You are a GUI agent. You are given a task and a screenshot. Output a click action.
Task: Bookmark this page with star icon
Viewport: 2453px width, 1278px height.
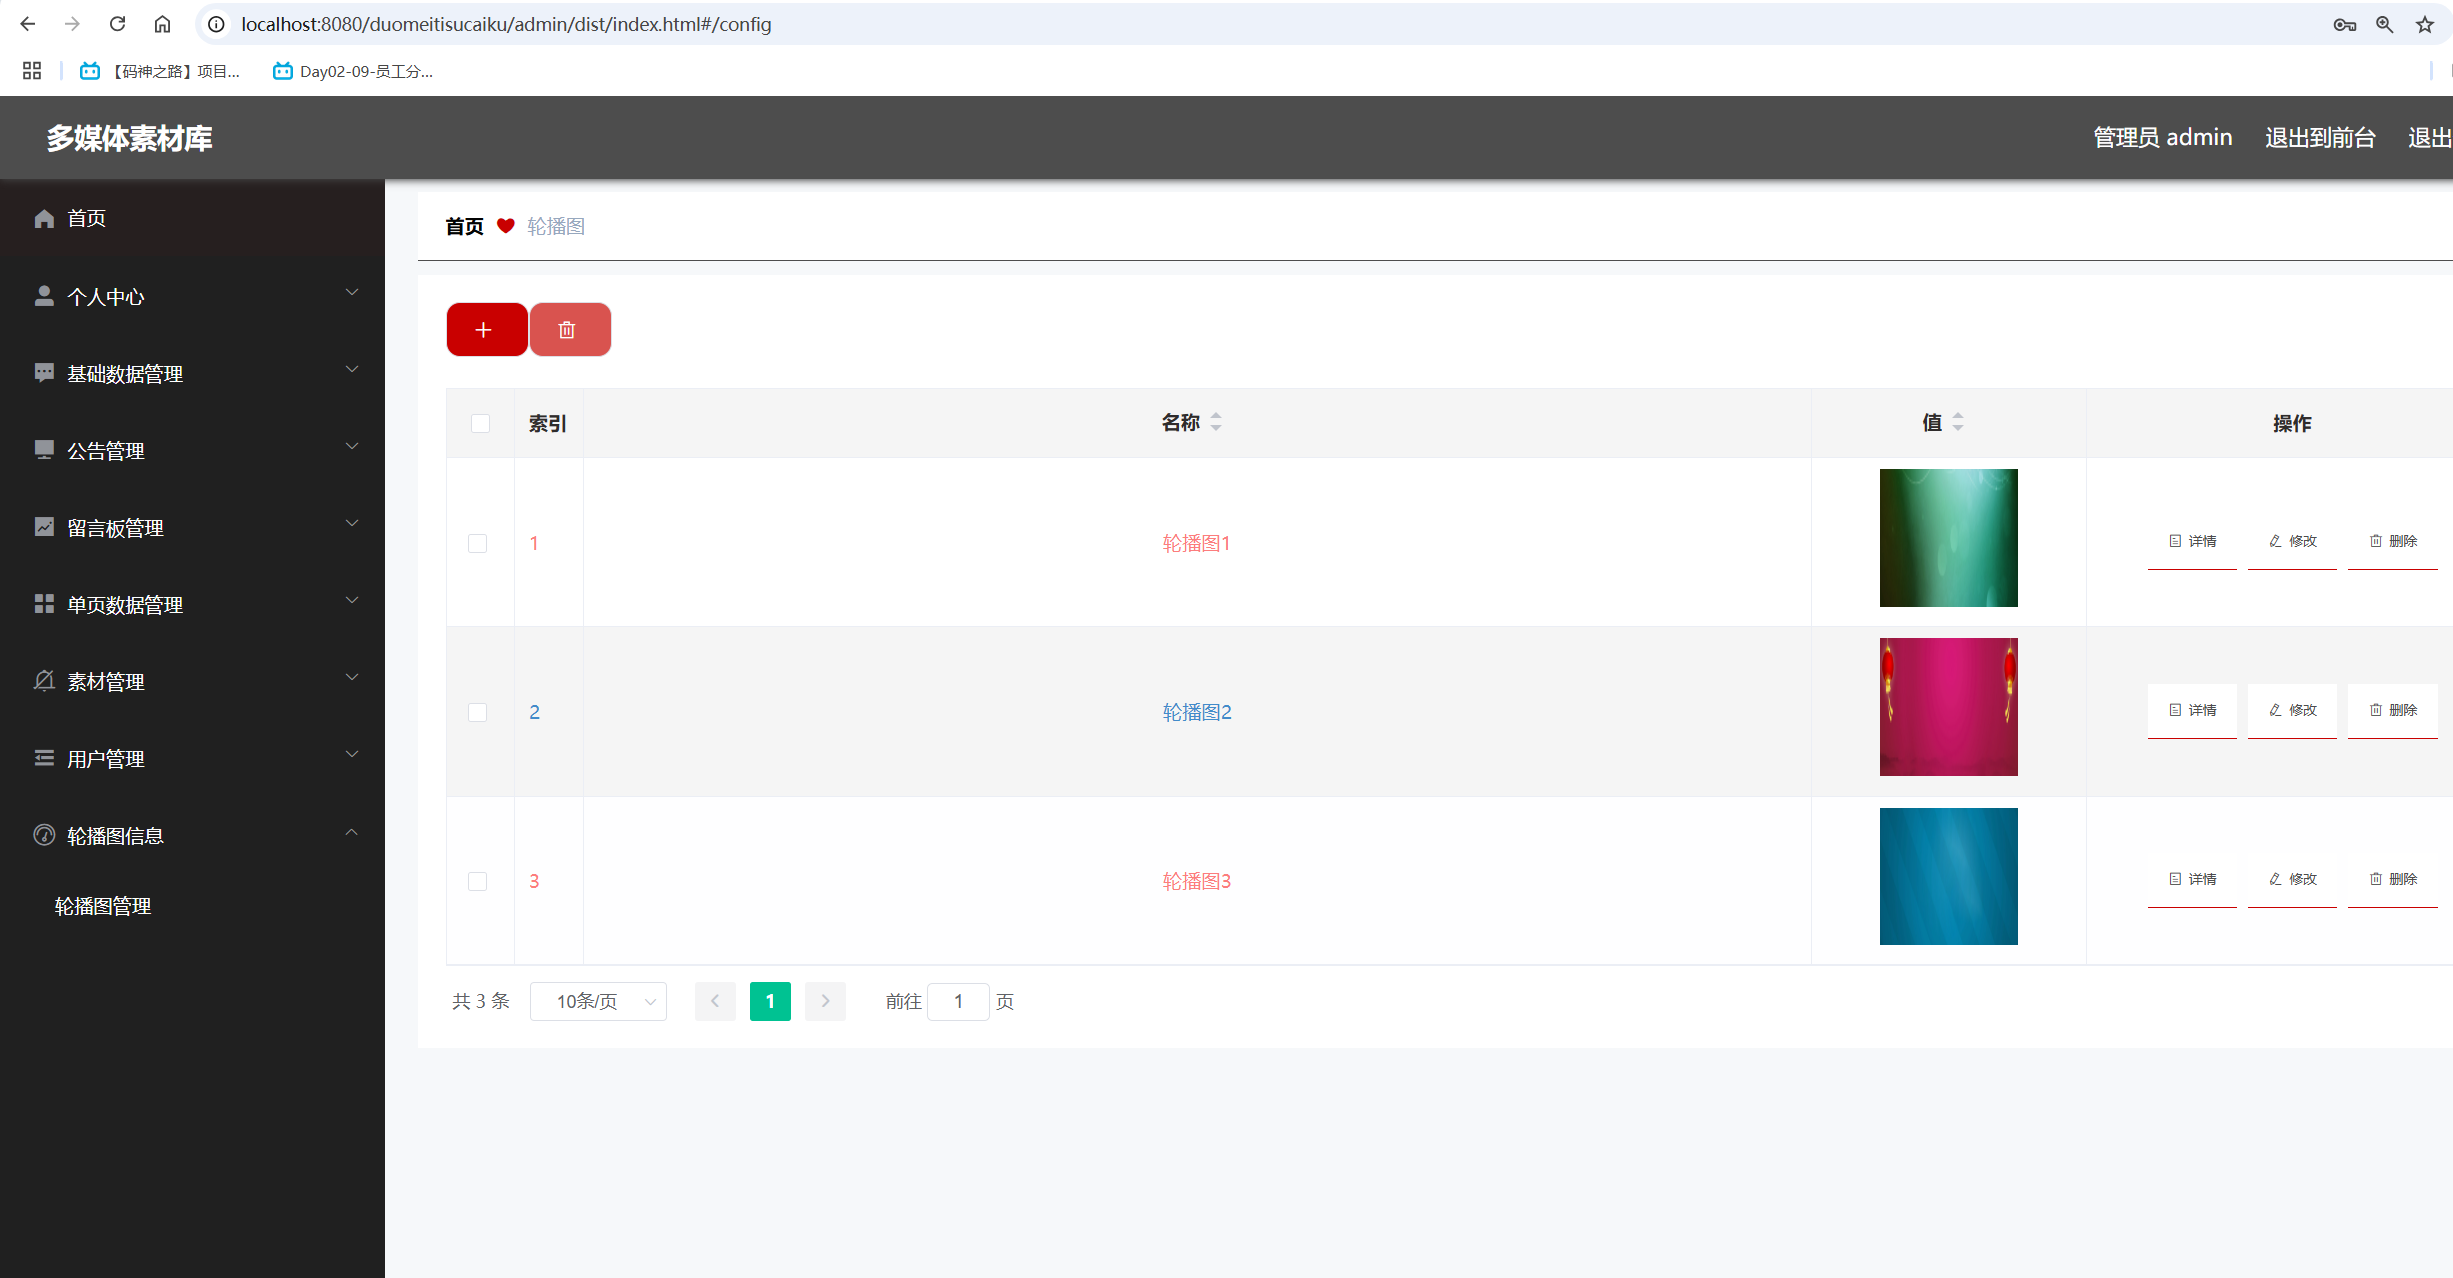(2425, 24)
